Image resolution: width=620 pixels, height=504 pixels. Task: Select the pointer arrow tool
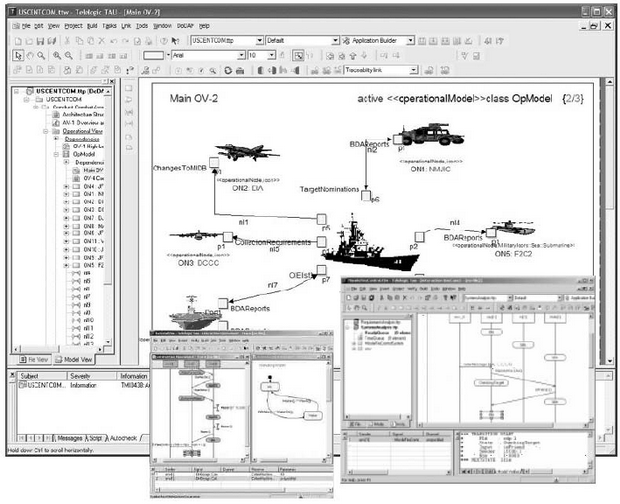tap(10, 56)
